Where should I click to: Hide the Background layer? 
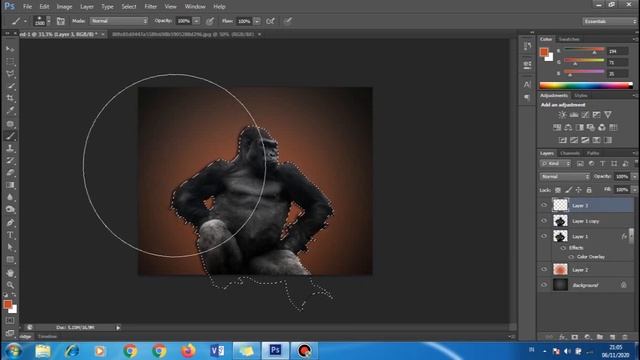tap(544, 285)
